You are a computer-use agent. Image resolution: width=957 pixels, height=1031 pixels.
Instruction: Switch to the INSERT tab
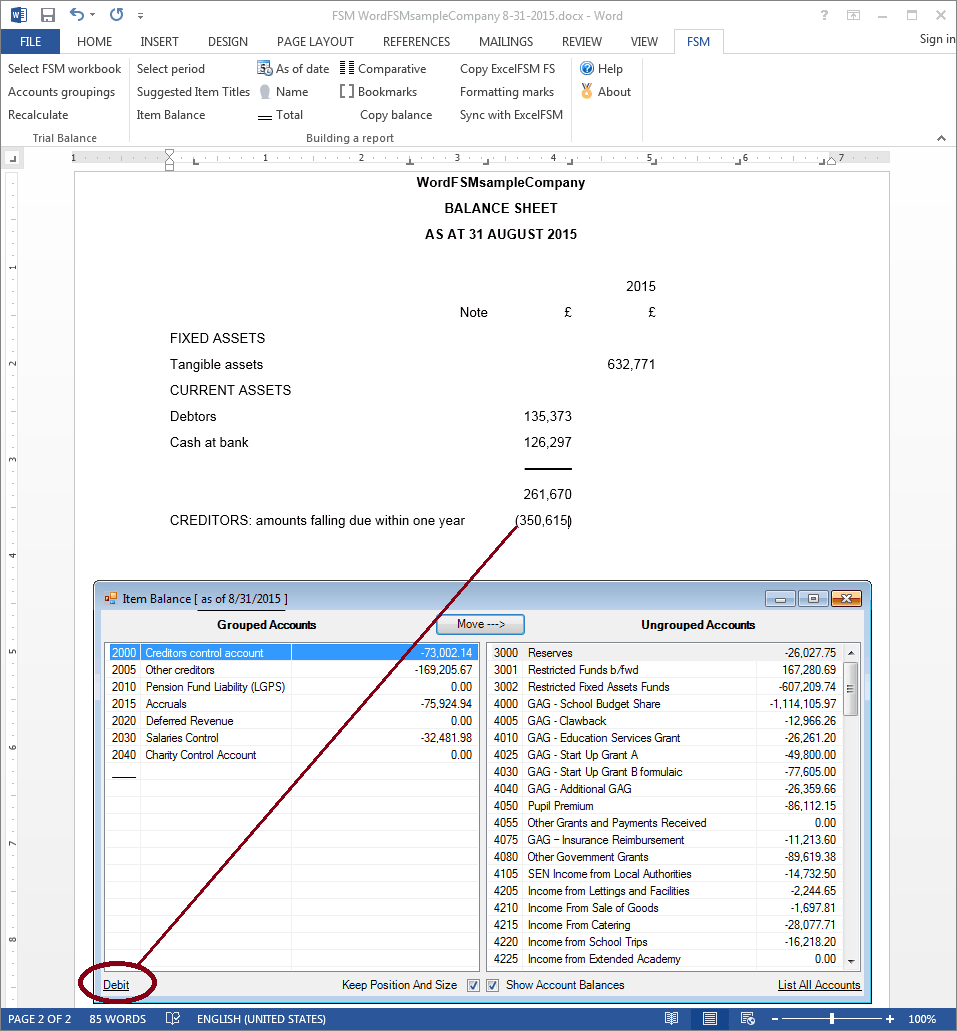[x=159, y=41]
